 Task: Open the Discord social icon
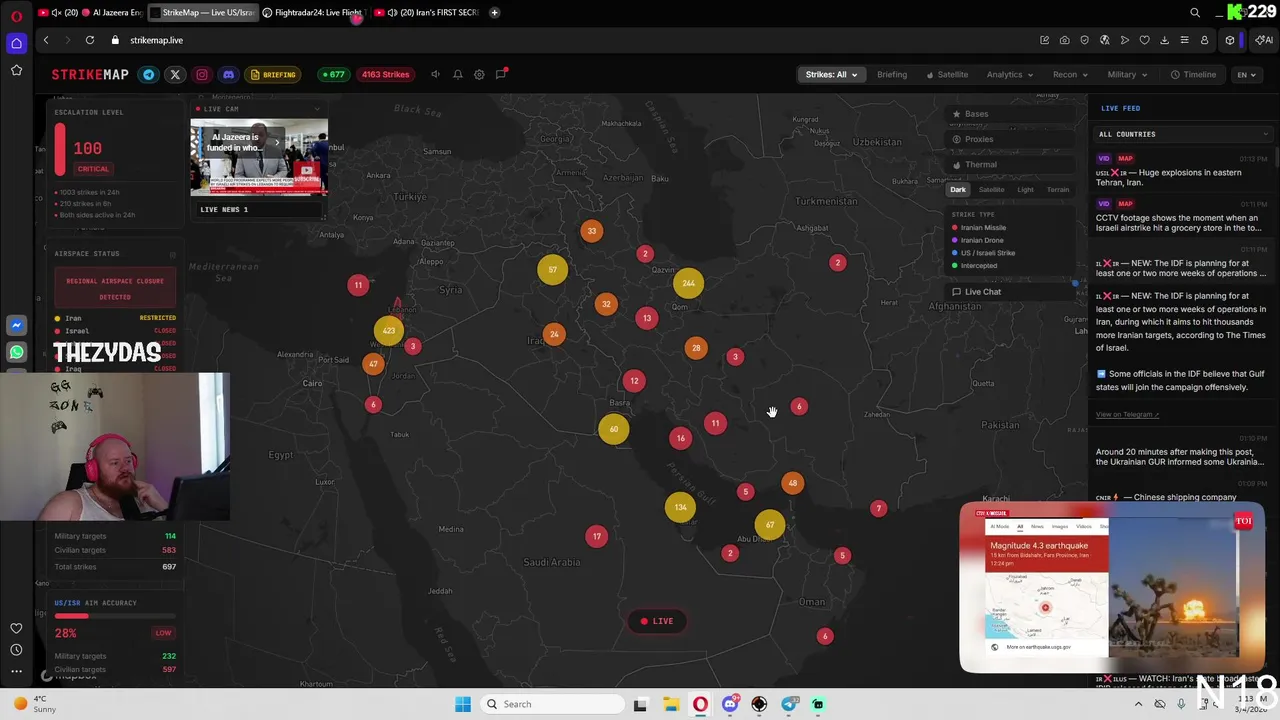[229, 74]
